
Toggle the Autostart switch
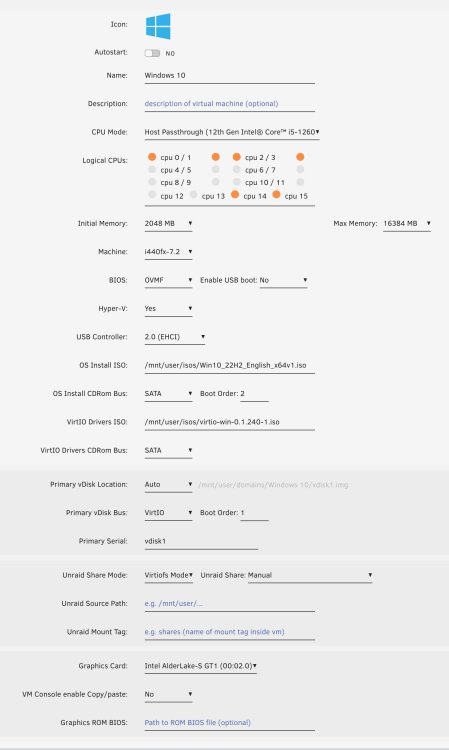(x=153, y=53)
